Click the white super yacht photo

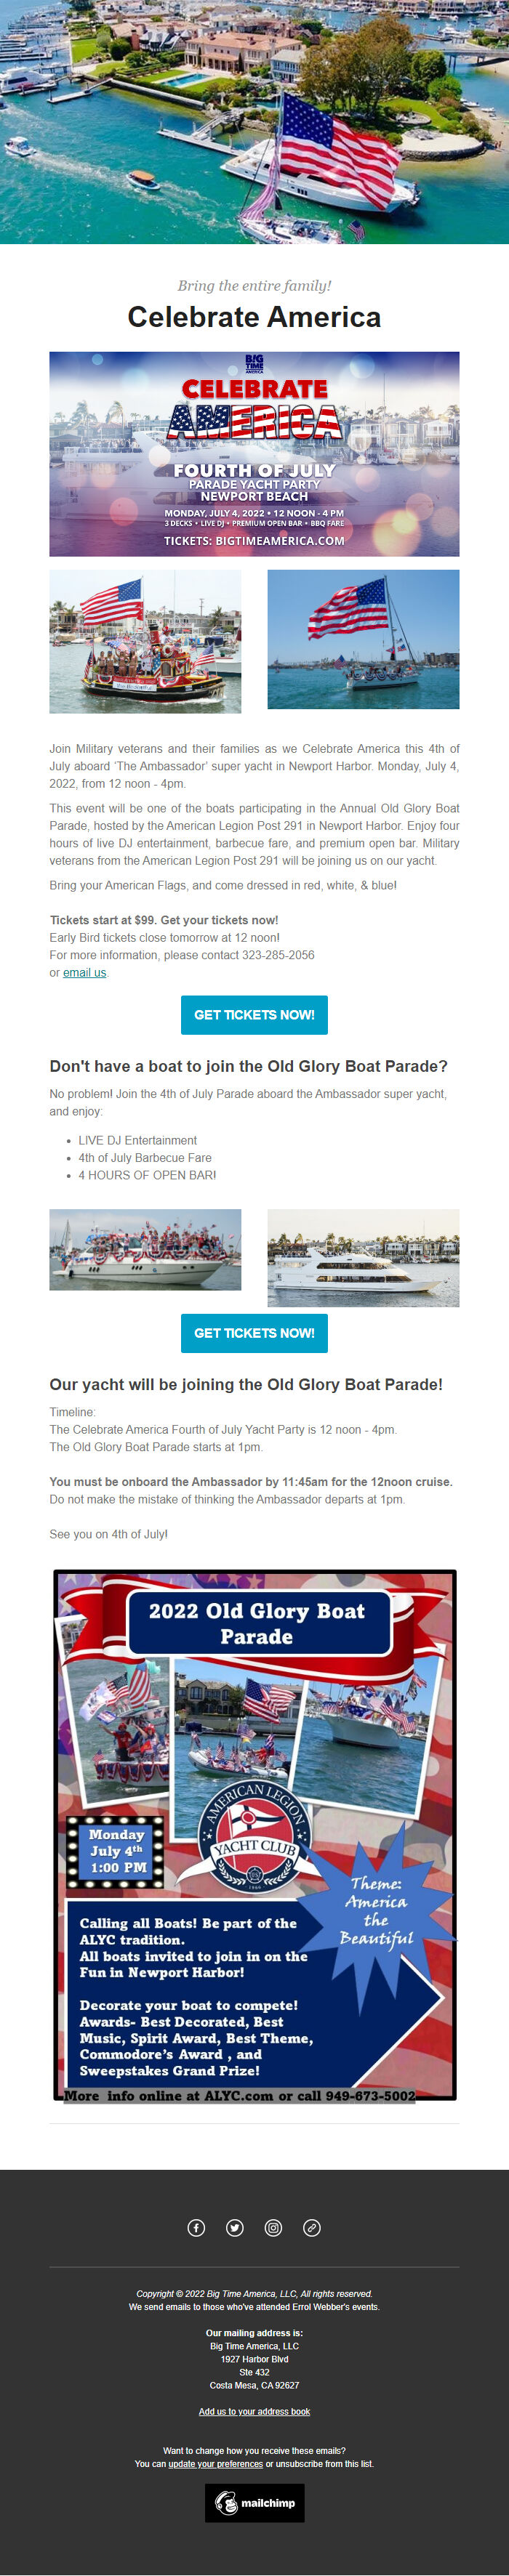click(x=363, y=1257)
